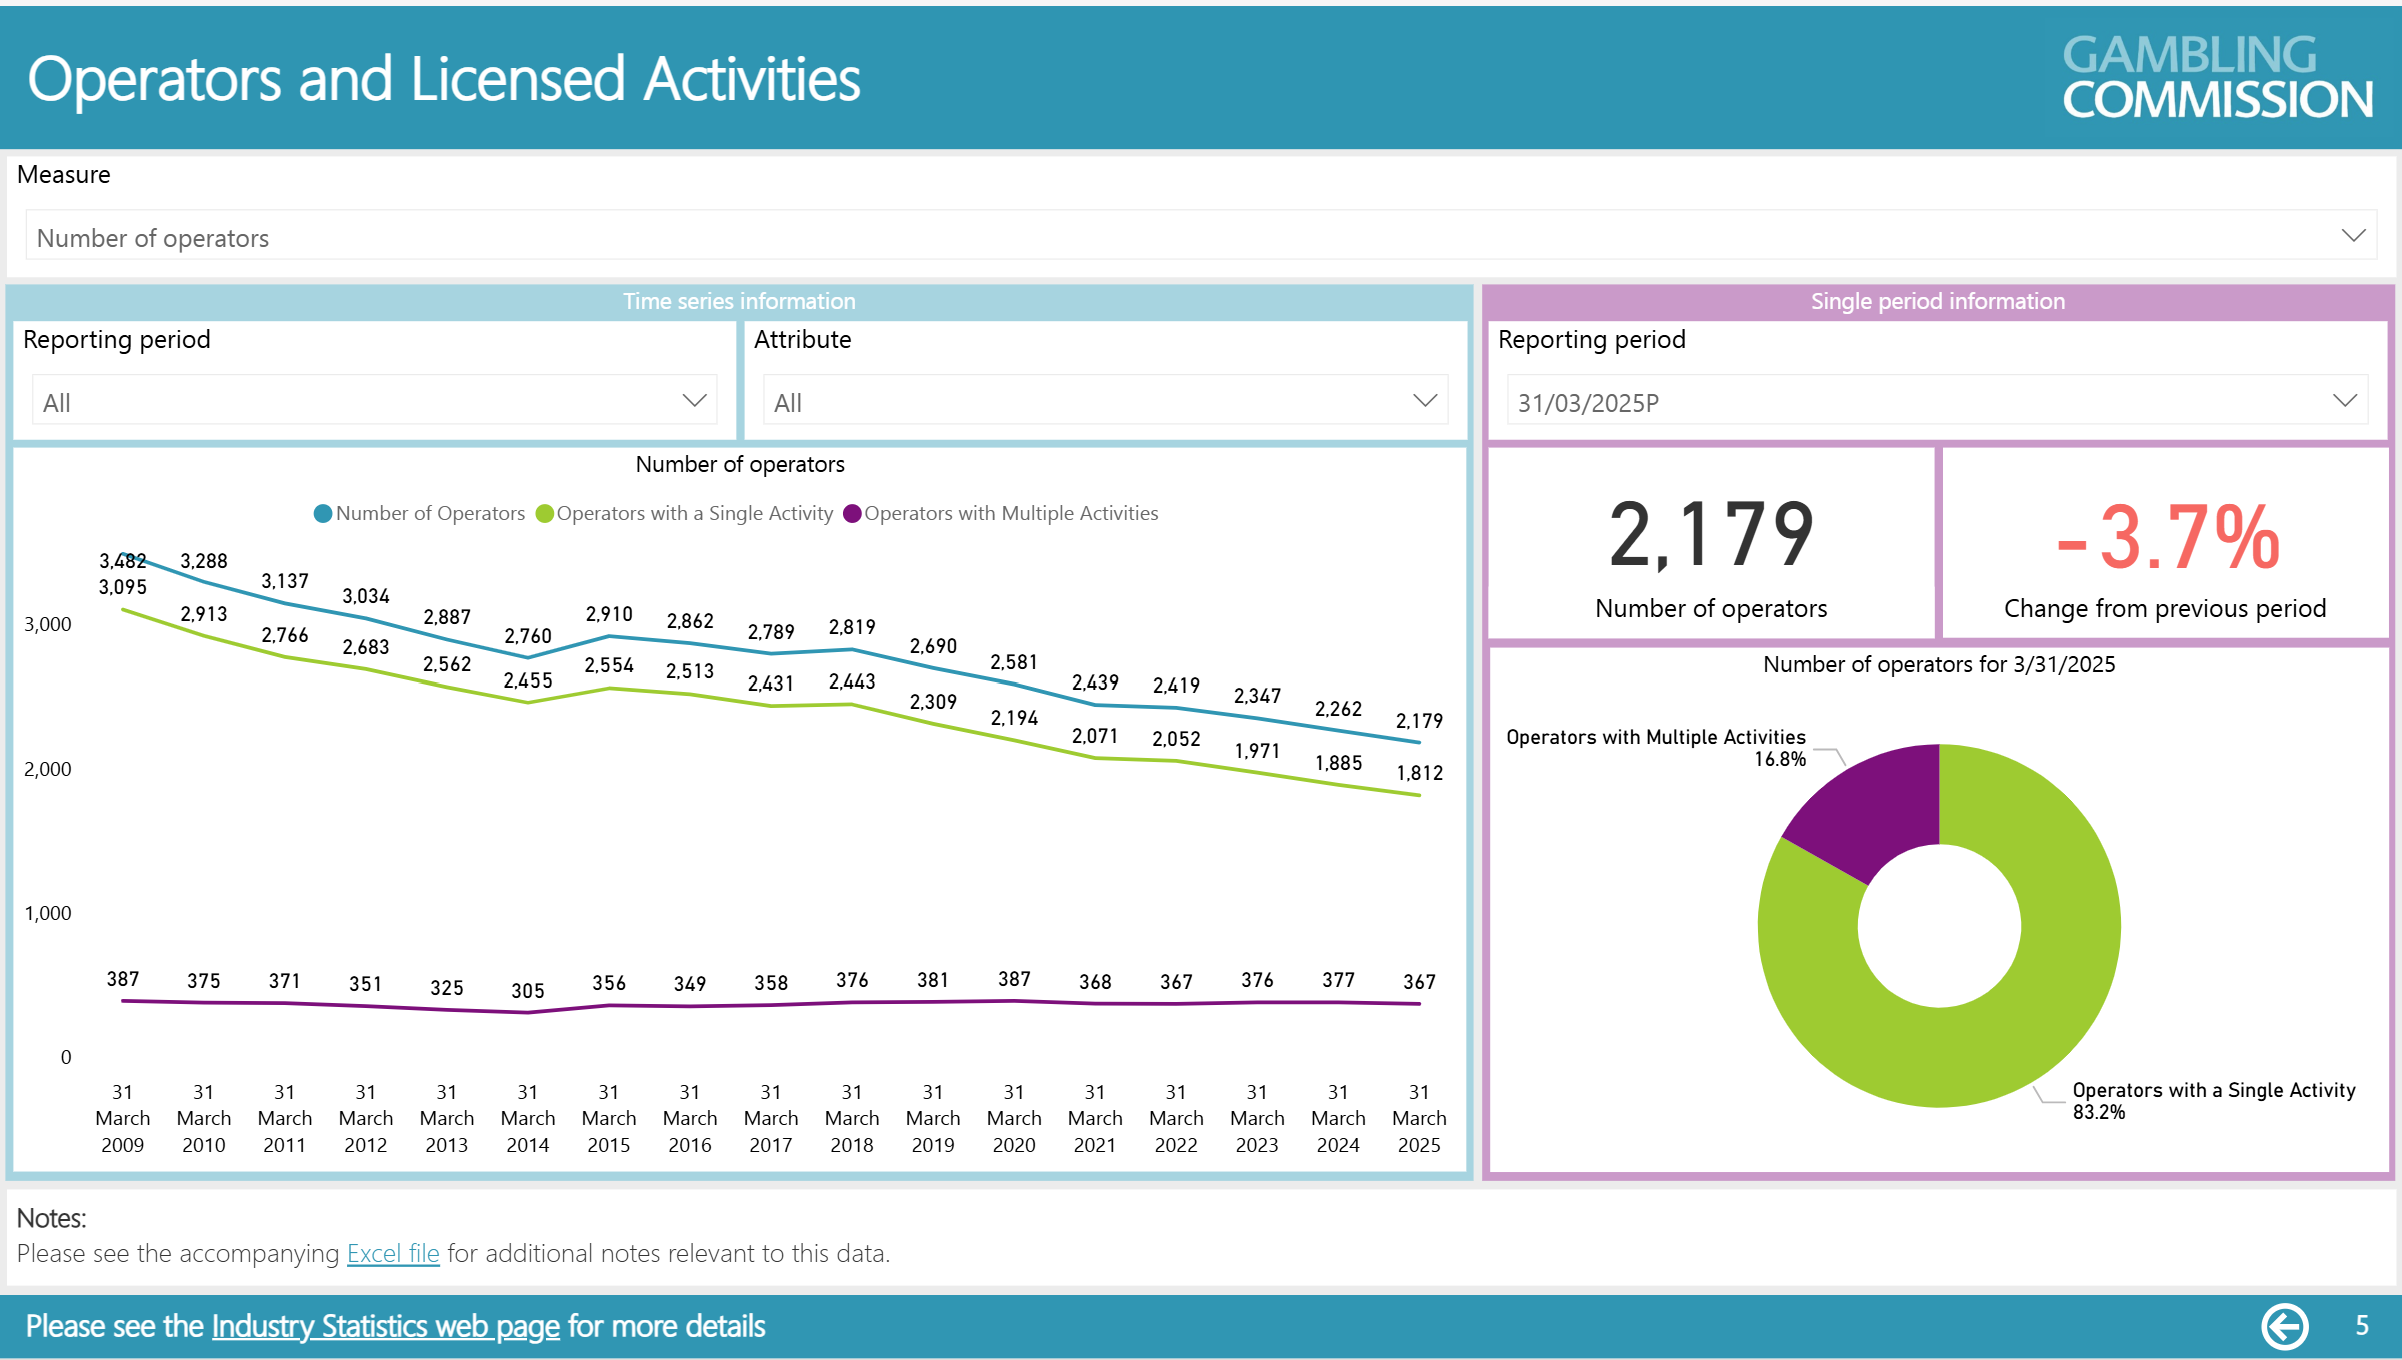
Task: Open the Excel file link in the notes
Action: [x=392, y=1253]
